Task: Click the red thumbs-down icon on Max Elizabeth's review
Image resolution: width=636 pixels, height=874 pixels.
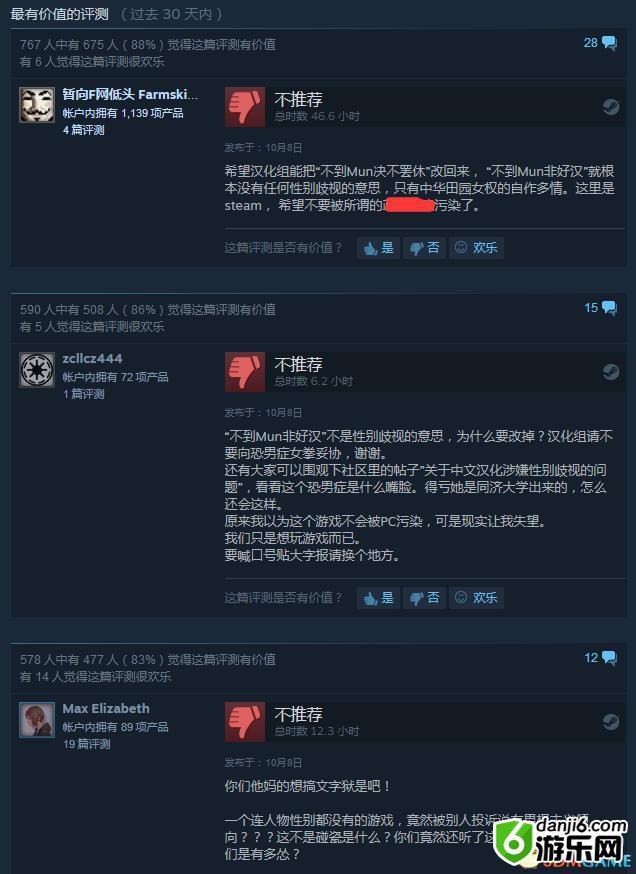Action: [x=245, y=722]
